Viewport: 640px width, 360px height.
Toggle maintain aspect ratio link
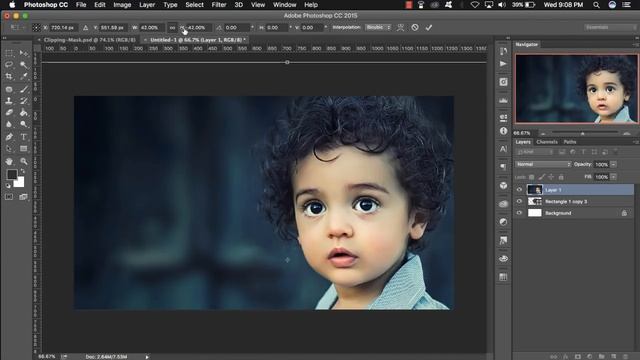[172, 28]
